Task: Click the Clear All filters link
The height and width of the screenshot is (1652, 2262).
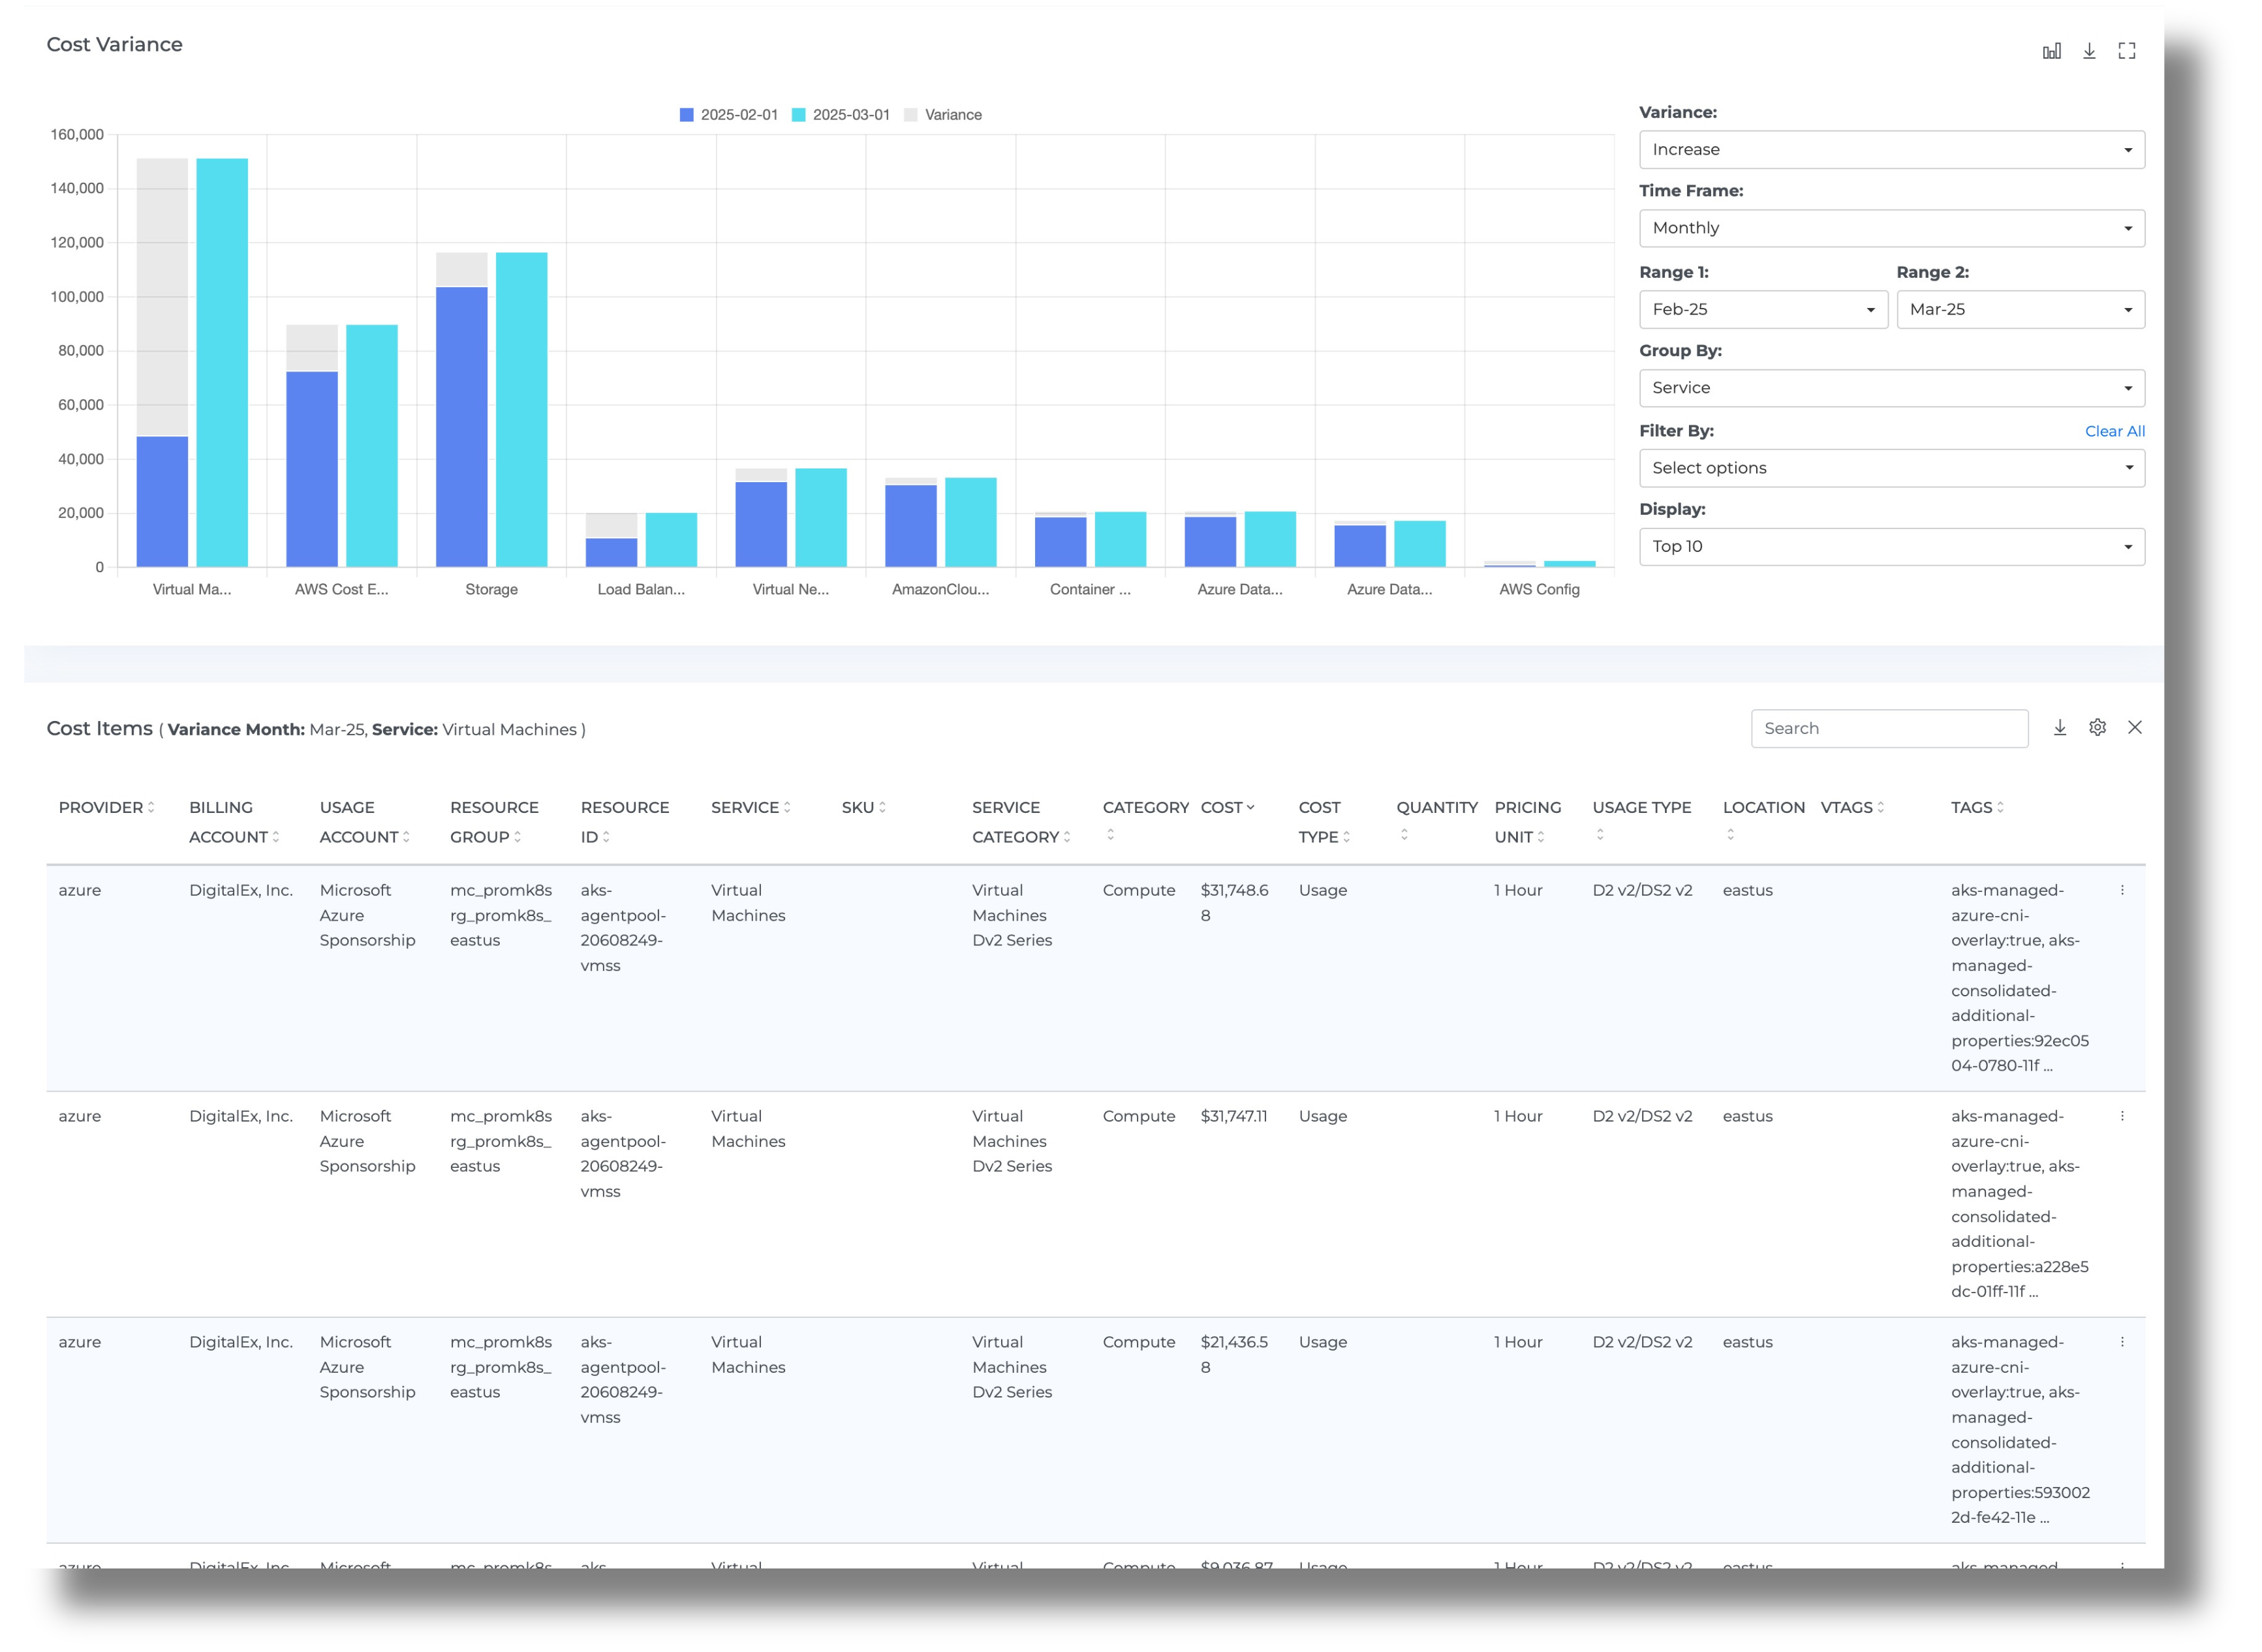Action: coord(2114,431)
